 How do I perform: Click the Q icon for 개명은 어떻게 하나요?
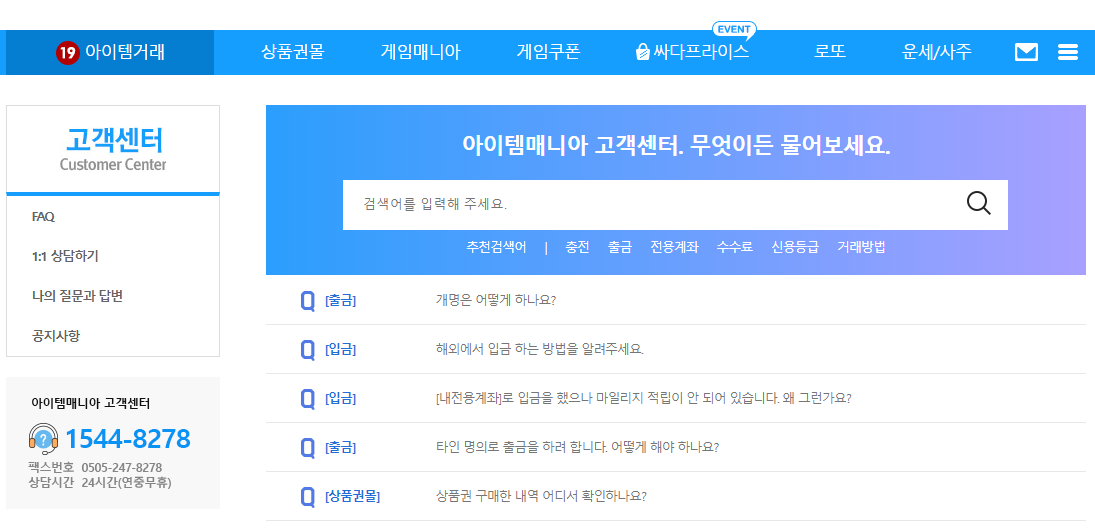(307, 301)
